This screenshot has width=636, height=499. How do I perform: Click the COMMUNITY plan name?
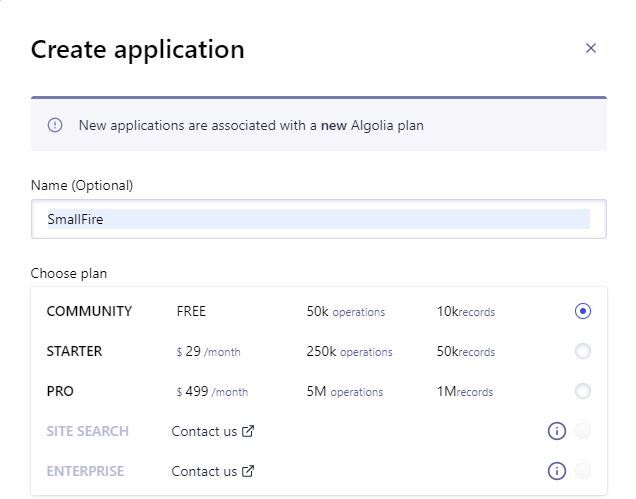pyautogui.click(x=89, y=311)
